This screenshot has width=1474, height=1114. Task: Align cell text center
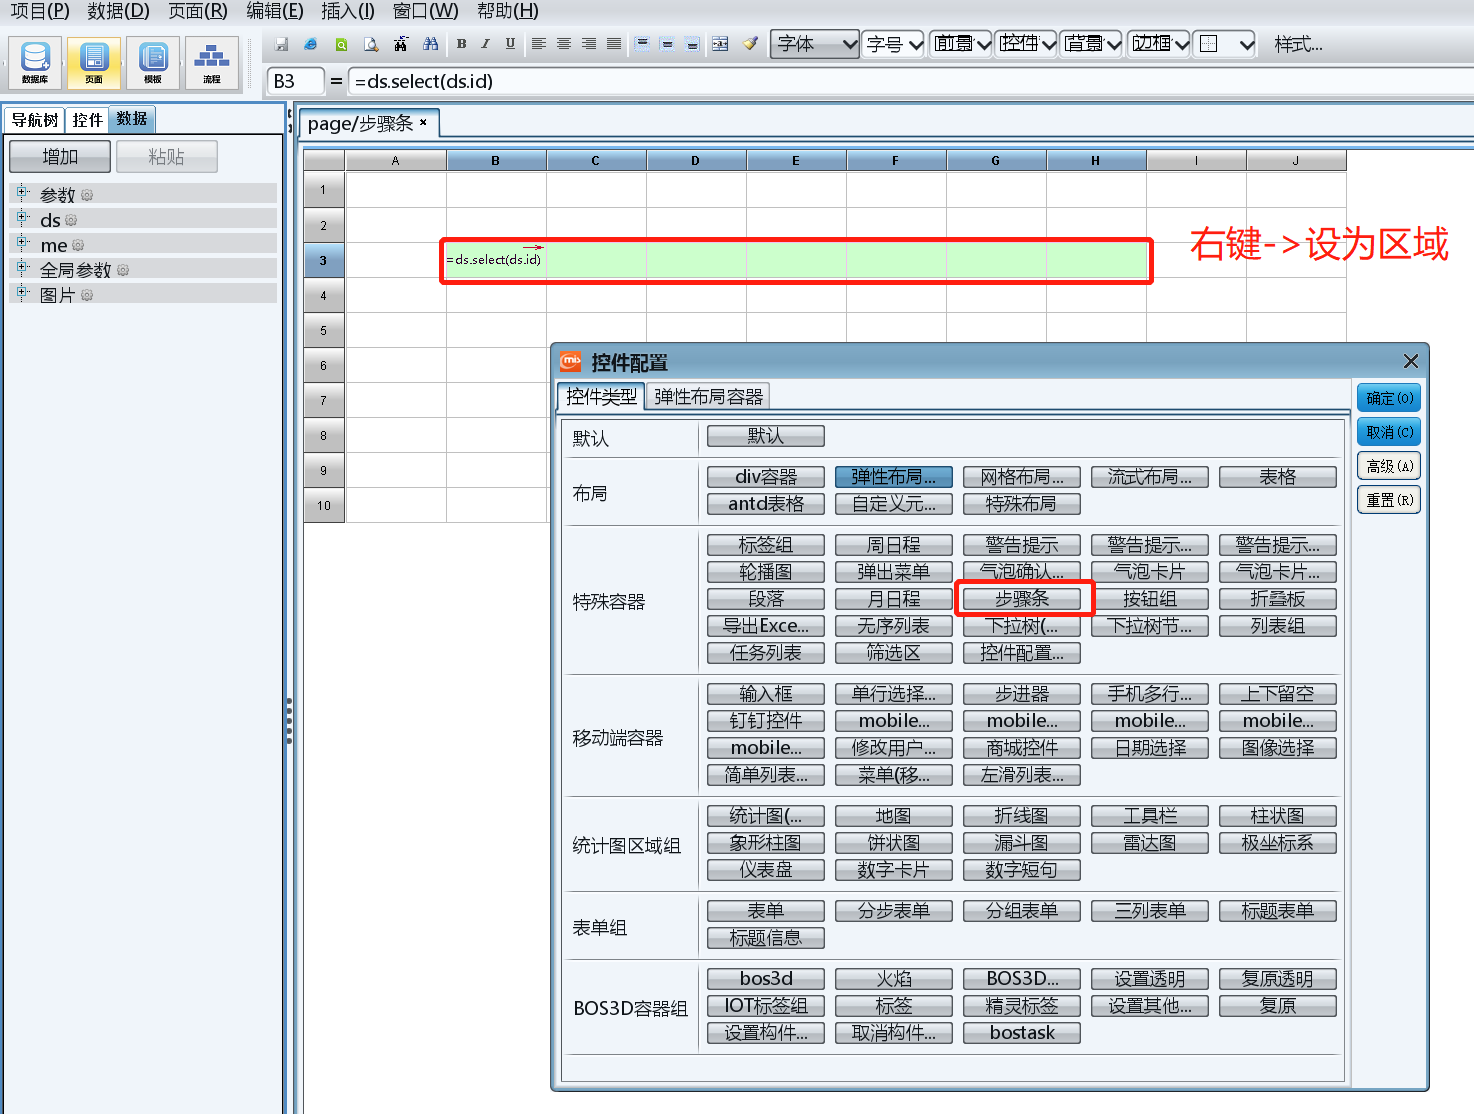tap(564, 44)
